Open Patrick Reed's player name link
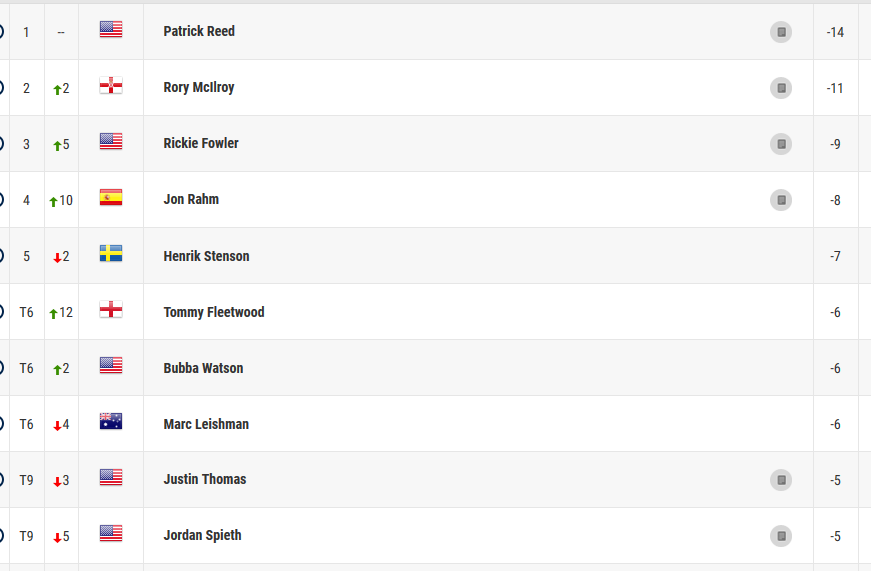Viewport: 871px width, 571px height. pyautogui.click(x=199, y=32)
